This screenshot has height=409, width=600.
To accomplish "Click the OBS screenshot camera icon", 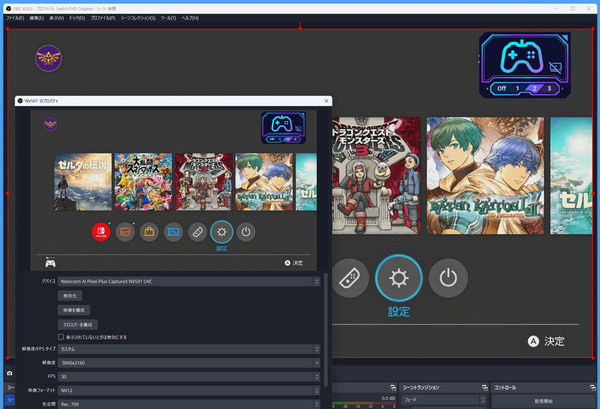I will tap(10, 373).
